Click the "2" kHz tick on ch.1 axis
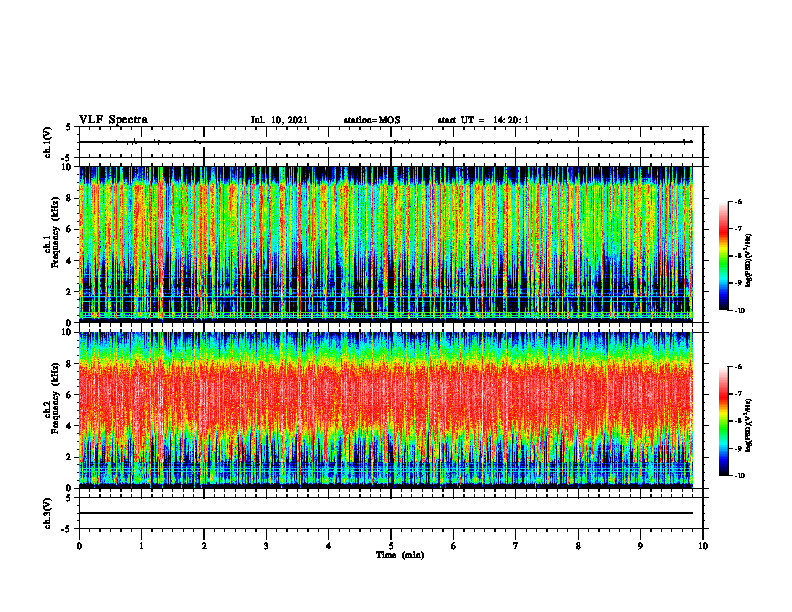 tap(70, 292)
